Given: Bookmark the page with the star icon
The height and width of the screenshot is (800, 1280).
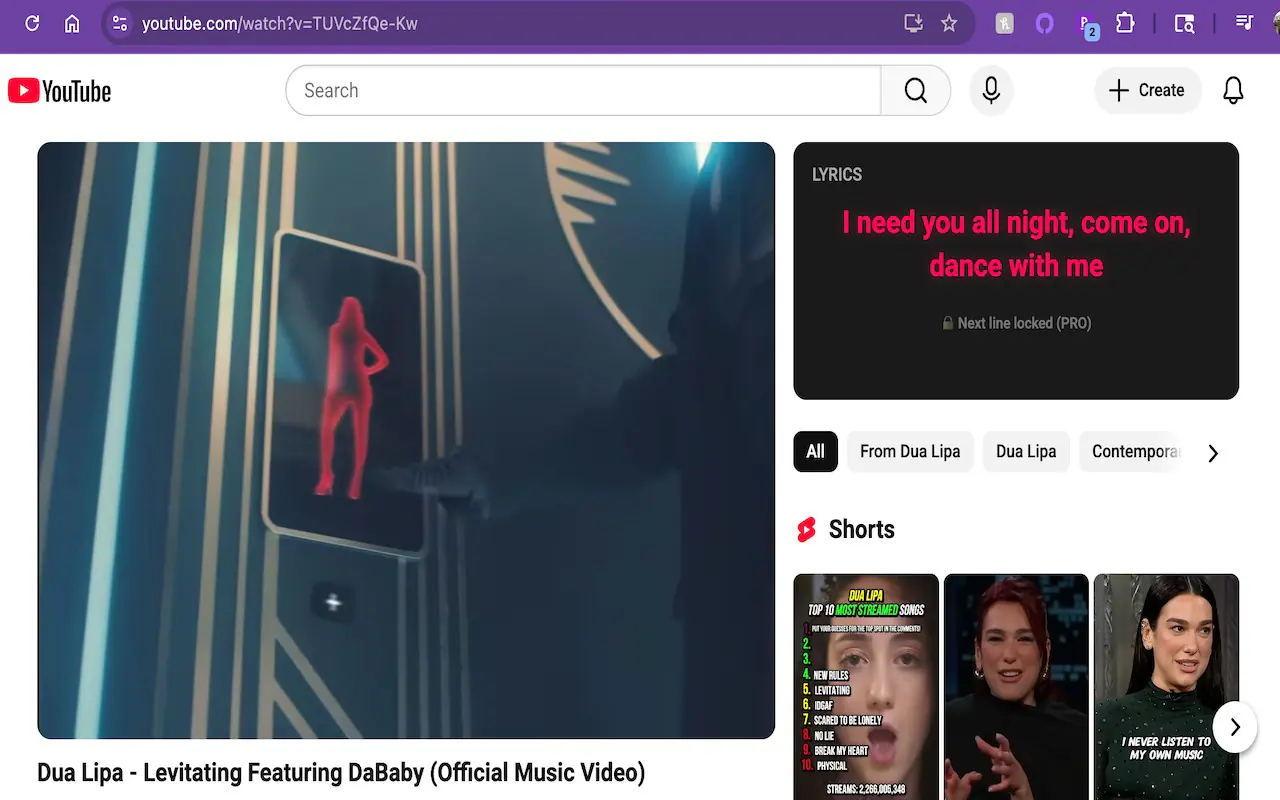Looking at the screenshot, I should [948, 23].
